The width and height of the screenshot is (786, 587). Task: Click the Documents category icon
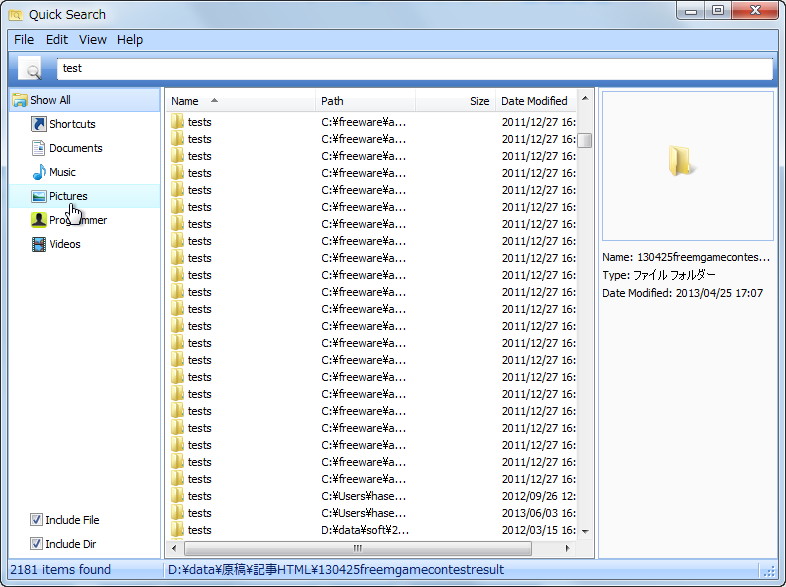click(39, 148)
